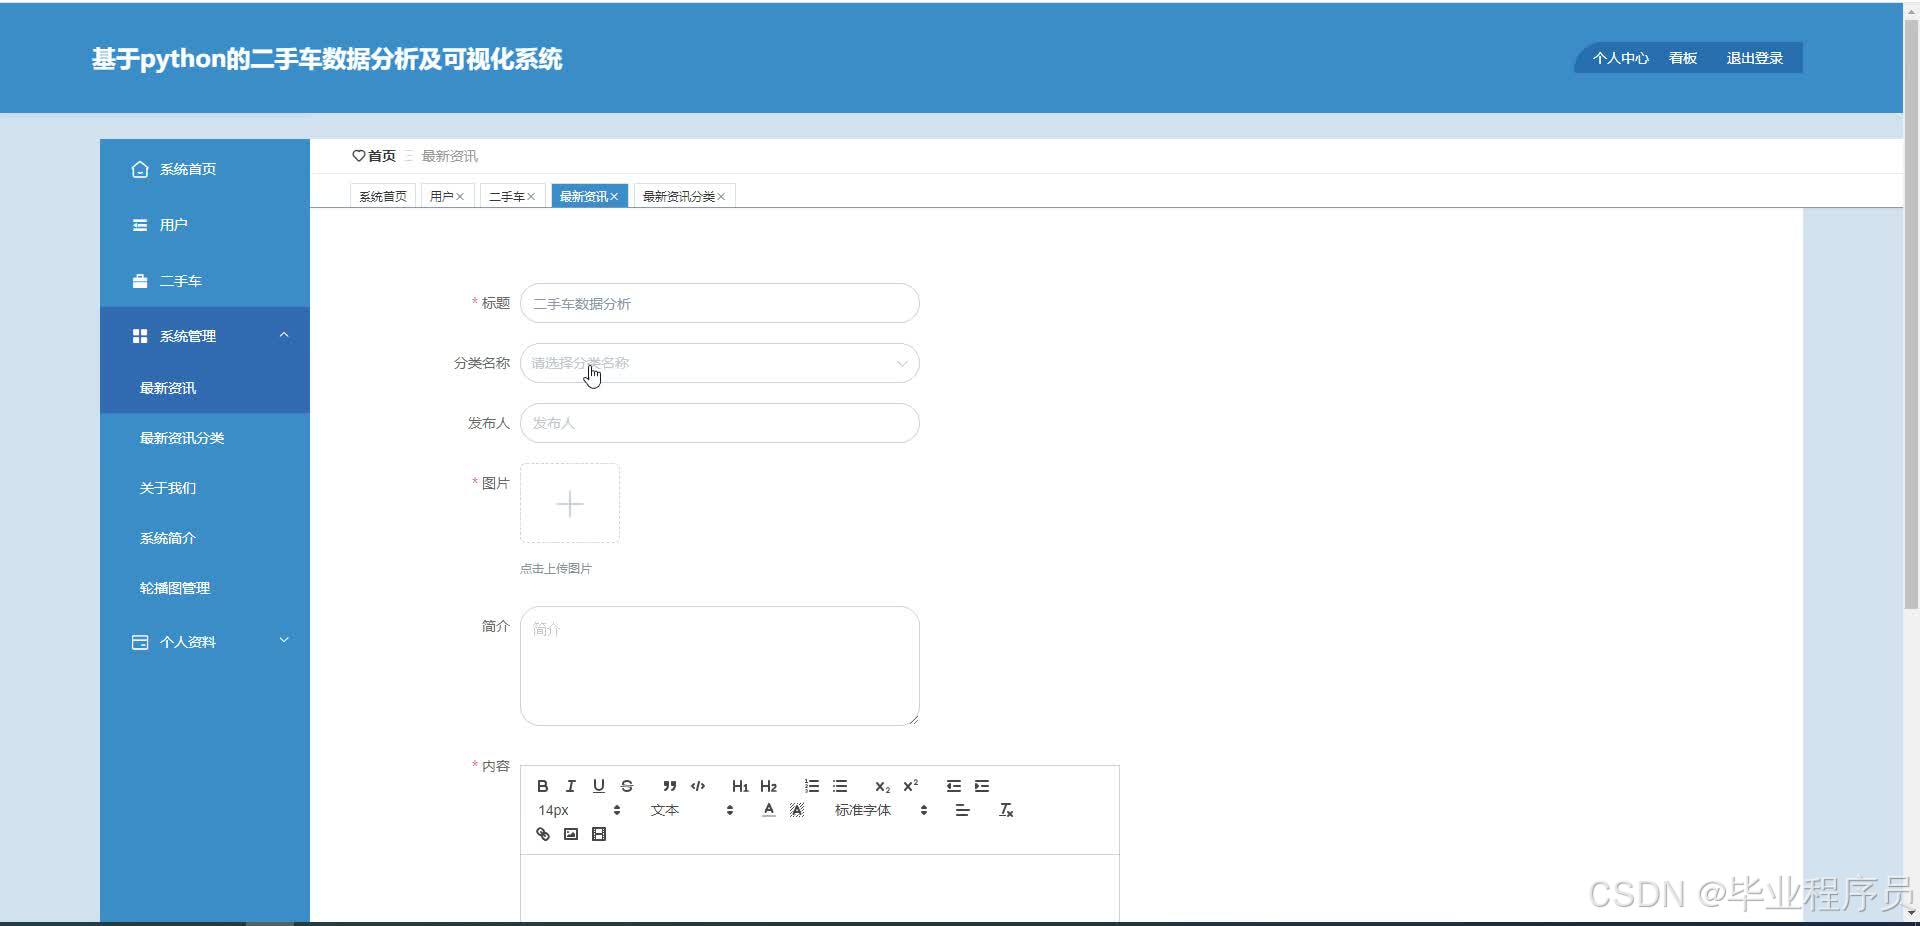
Task: Click the 发布人 input field
Action: (719, 423)
